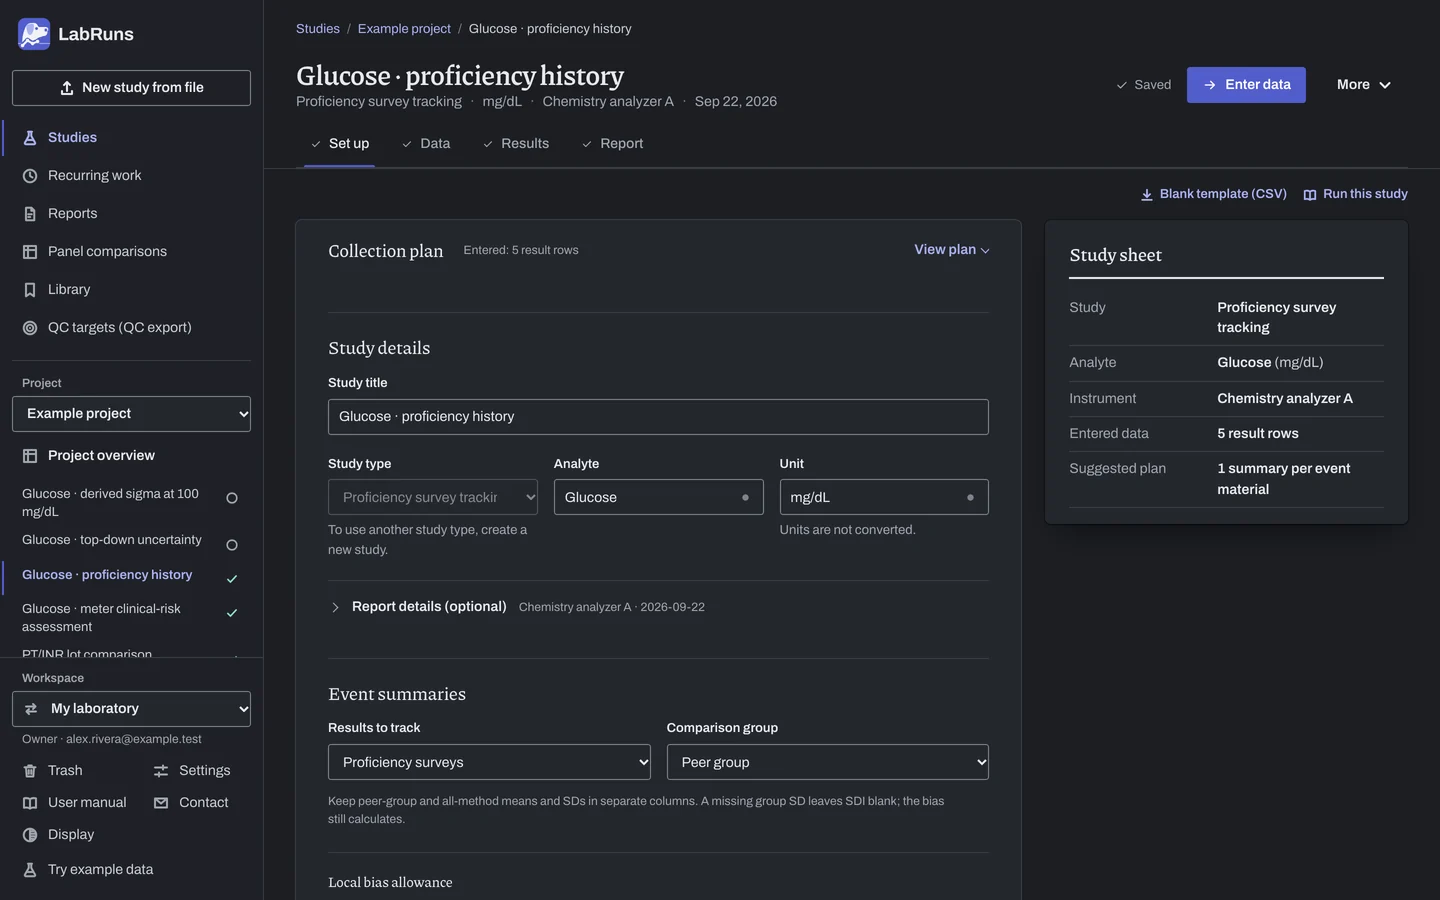Click checkmark beside proficiency history study
The image size is (1440, 900).
tap(232, 579)
